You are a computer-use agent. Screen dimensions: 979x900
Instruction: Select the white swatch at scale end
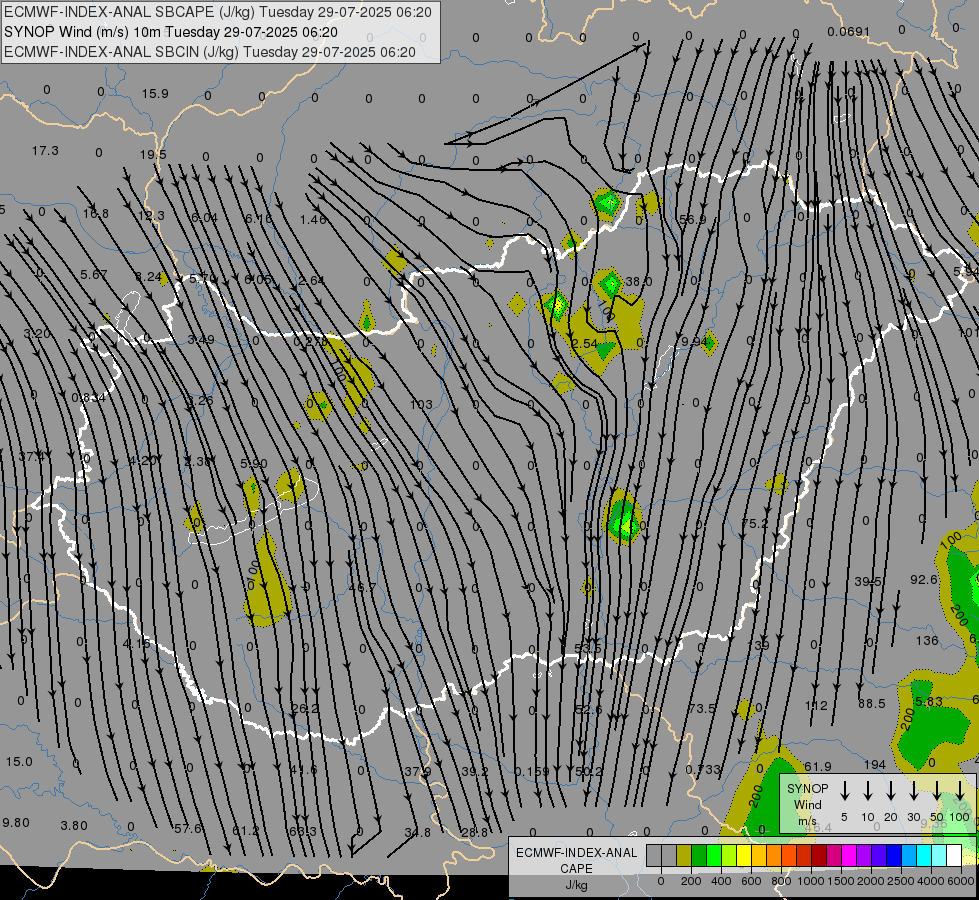953,856
